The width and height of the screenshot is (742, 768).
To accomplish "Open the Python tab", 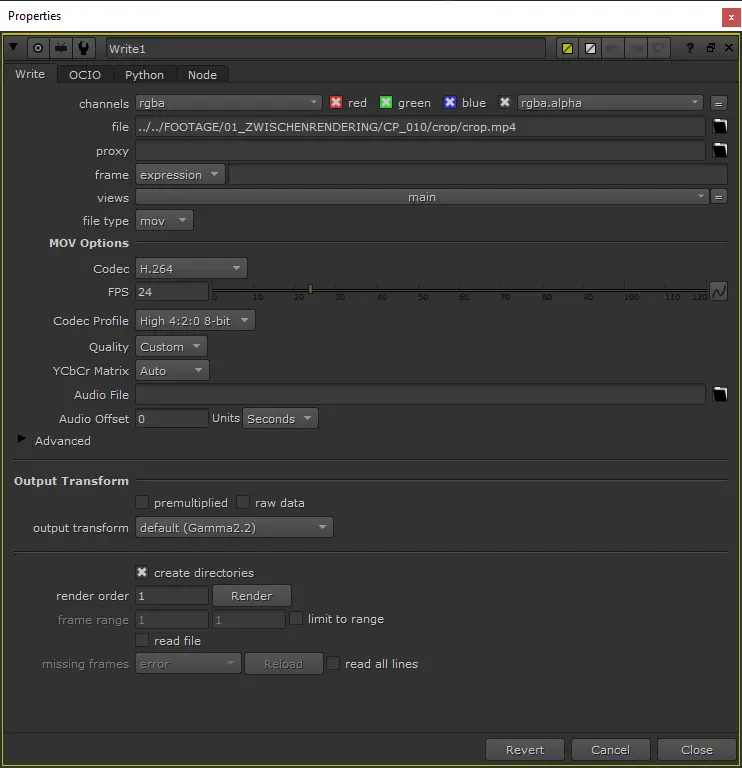I will coord(144,75).
